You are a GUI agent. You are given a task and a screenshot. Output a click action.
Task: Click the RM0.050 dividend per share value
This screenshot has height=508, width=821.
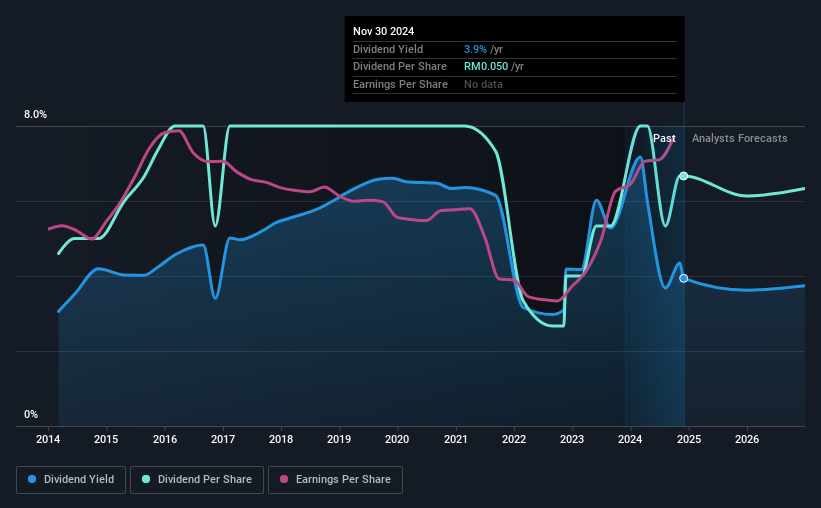point(486,67)
